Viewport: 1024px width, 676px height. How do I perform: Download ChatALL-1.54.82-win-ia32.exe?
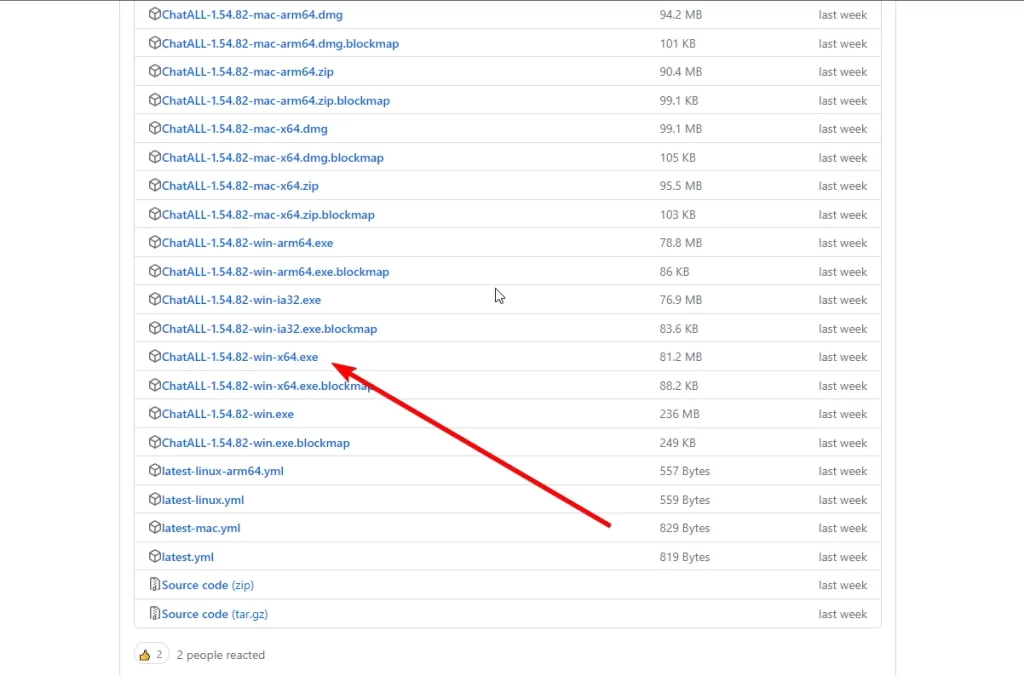[242, 300]
